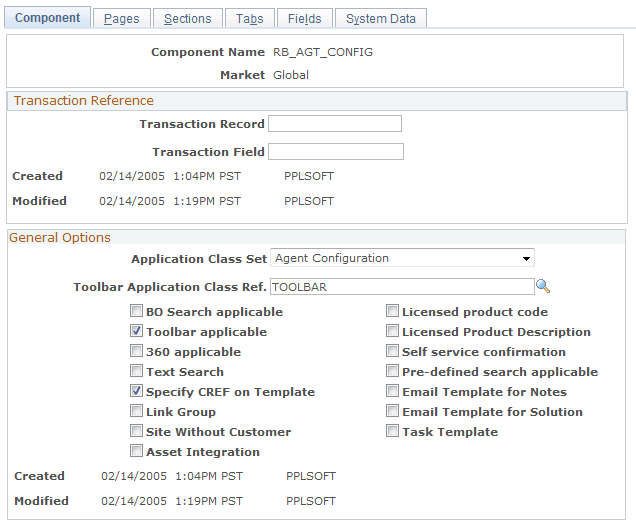The image size is (636, 528).
Task: Click the Transaction Field input box
Action: tap(336, 152)
